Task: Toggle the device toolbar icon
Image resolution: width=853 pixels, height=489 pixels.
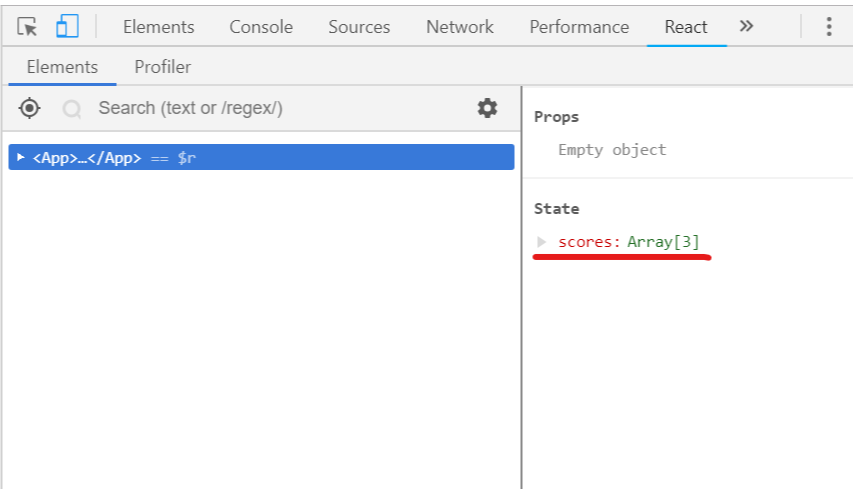Action: [x=67, y=27]
